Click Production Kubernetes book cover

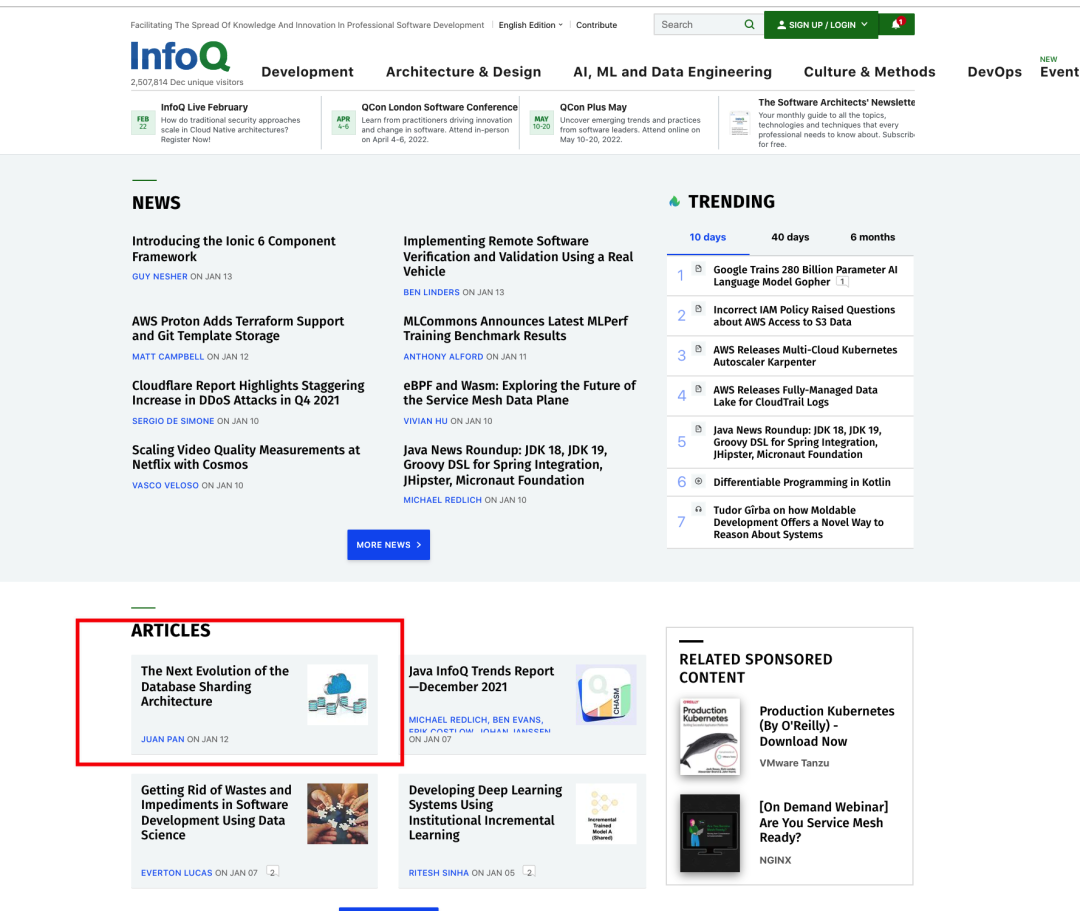point(709,736)
